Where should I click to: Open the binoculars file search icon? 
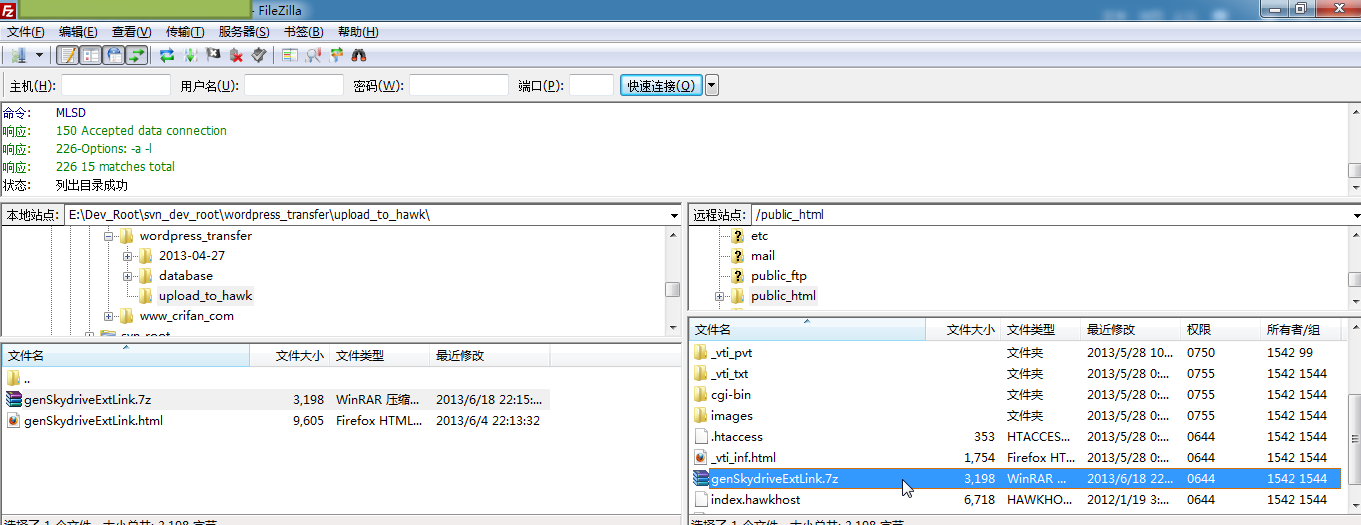tap(359, 55)
